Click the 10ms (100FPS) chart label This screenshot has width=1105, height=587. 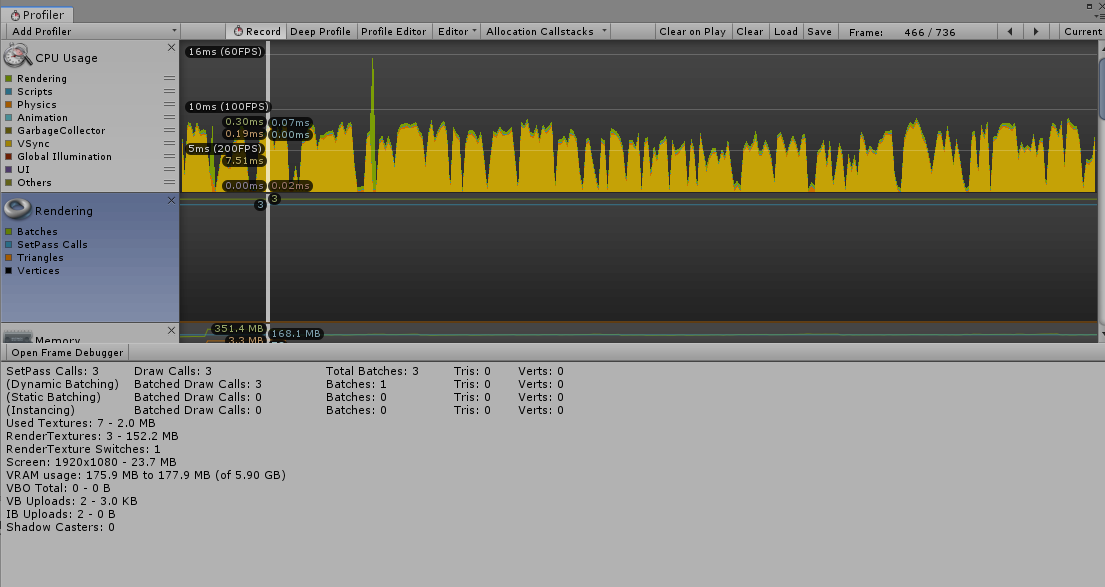(x=228, y=106)
